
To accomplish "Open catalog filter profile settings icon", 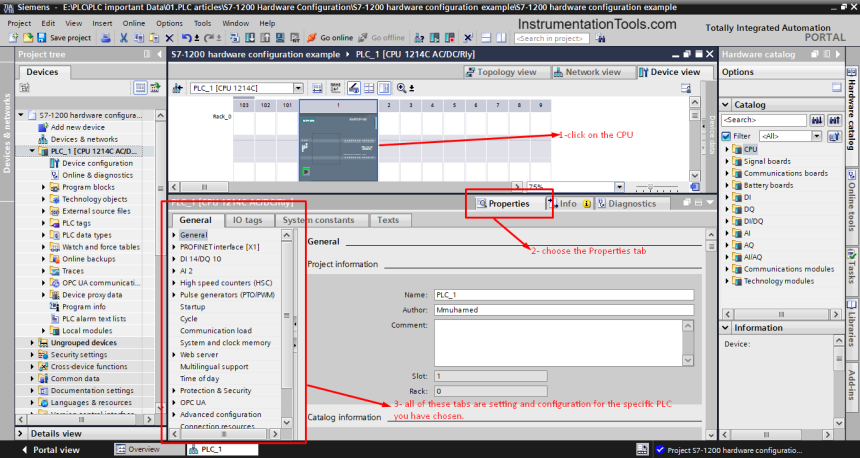I will tap(834, 136).
